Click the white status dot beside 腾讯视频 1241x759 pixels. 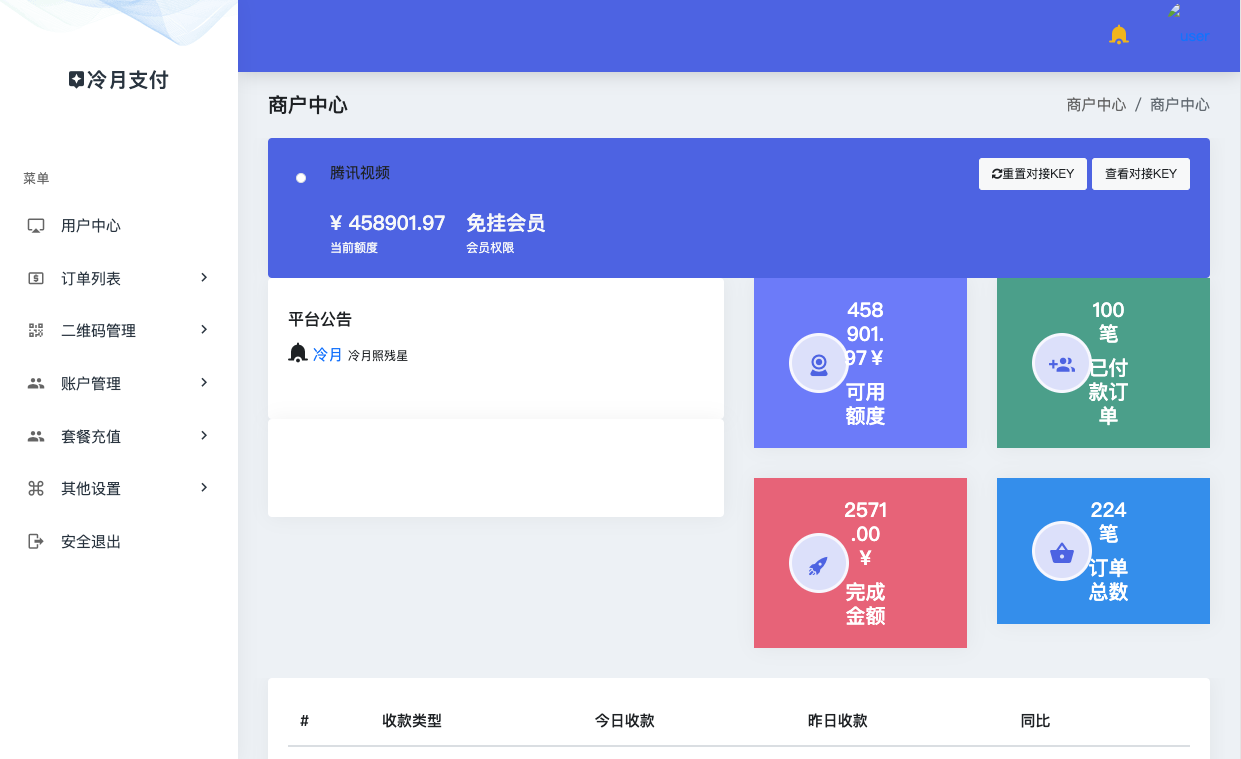301,178
